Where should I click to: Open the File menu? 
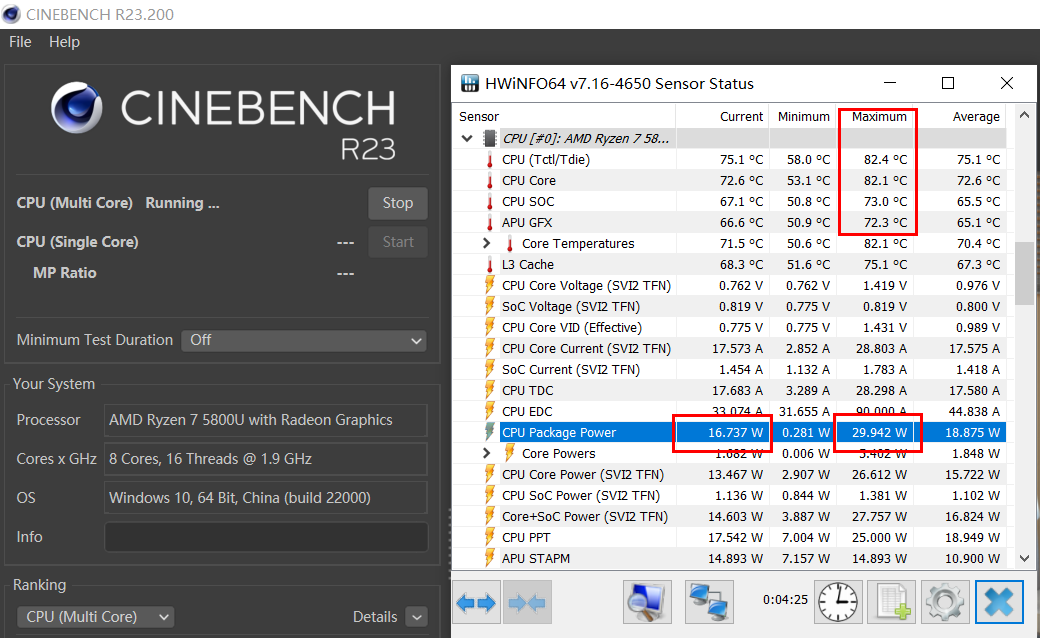point(20,42)
